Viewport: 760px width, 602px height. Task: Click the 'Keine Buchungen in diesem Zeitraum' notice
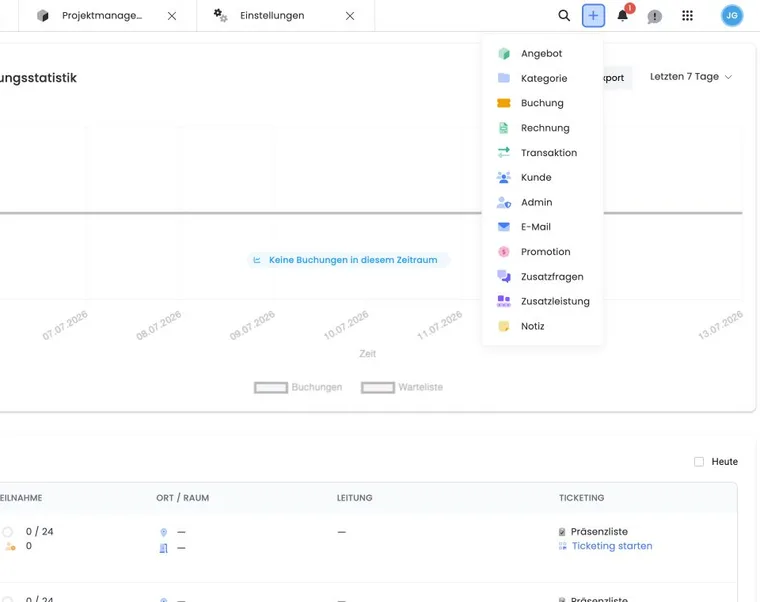(348, 260)
